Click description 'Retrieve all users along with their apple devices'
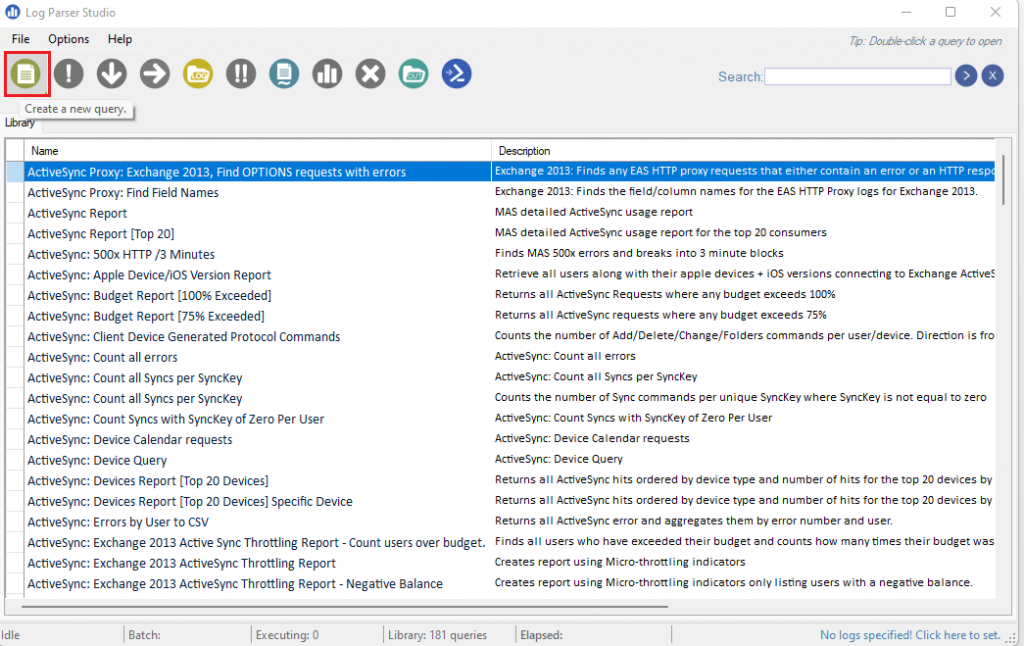This screenshot has width=1024, height=646. [744, 274]
